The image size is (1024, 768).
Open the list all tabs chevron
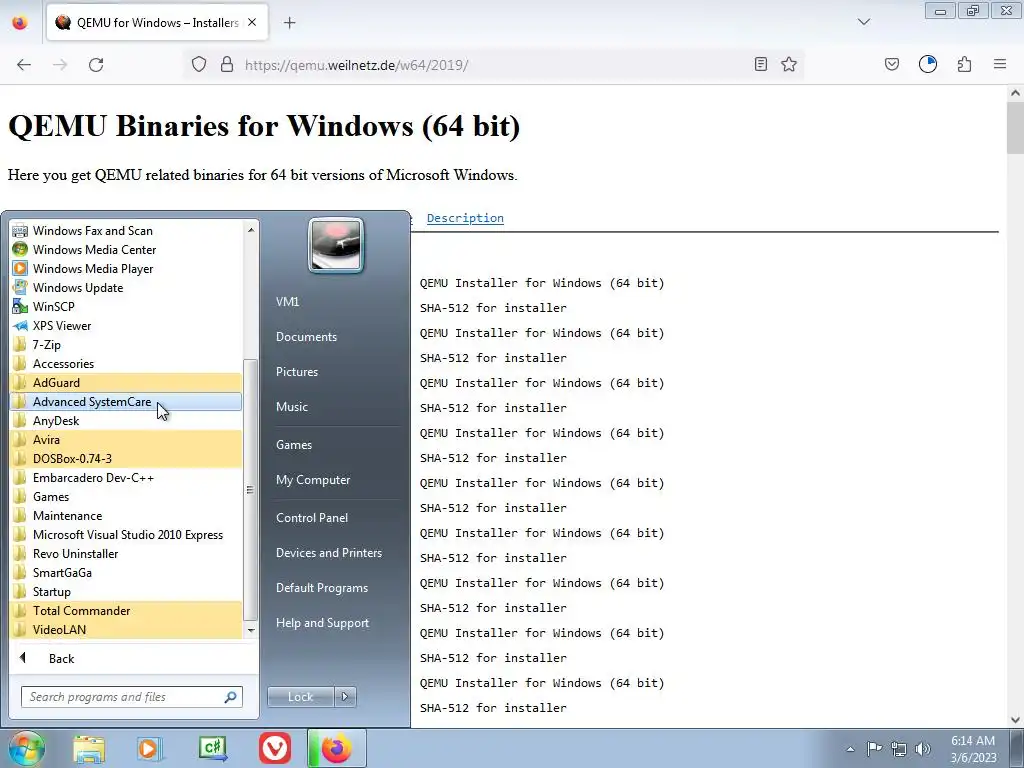(863, 22)
